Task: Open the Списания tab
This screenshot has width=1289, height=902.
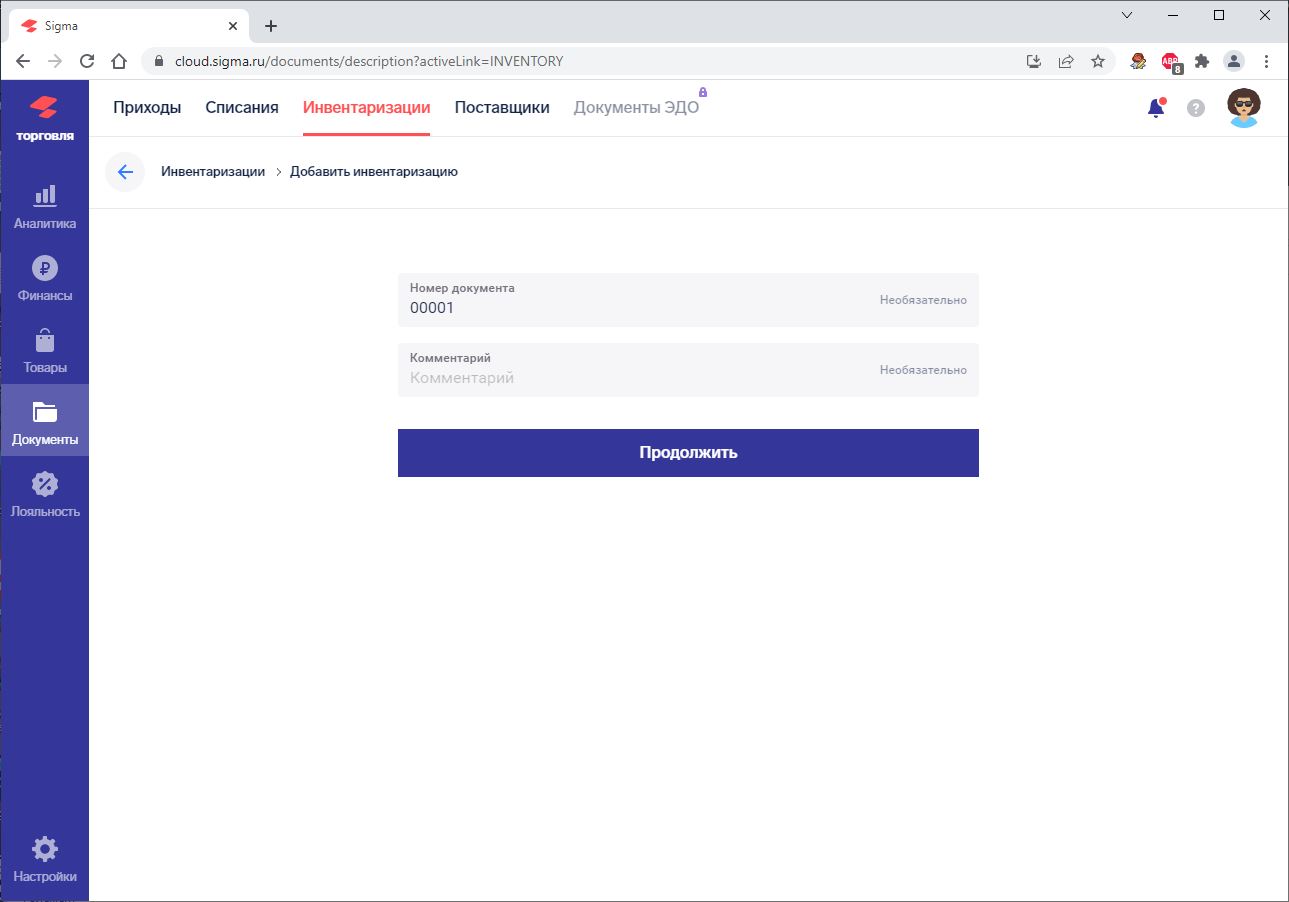Action: coord(240,106)
